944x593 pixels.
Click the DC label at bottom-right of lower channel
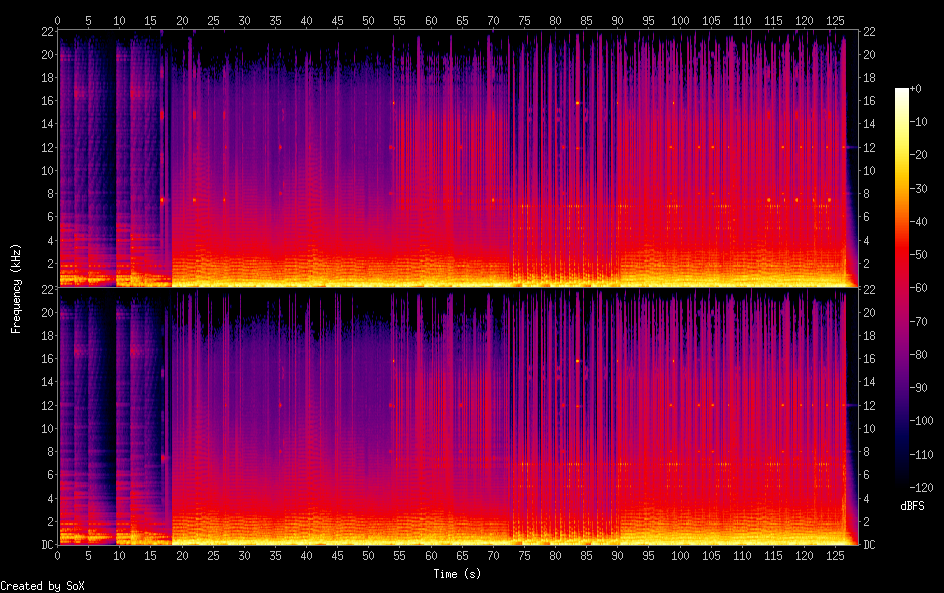870,545
